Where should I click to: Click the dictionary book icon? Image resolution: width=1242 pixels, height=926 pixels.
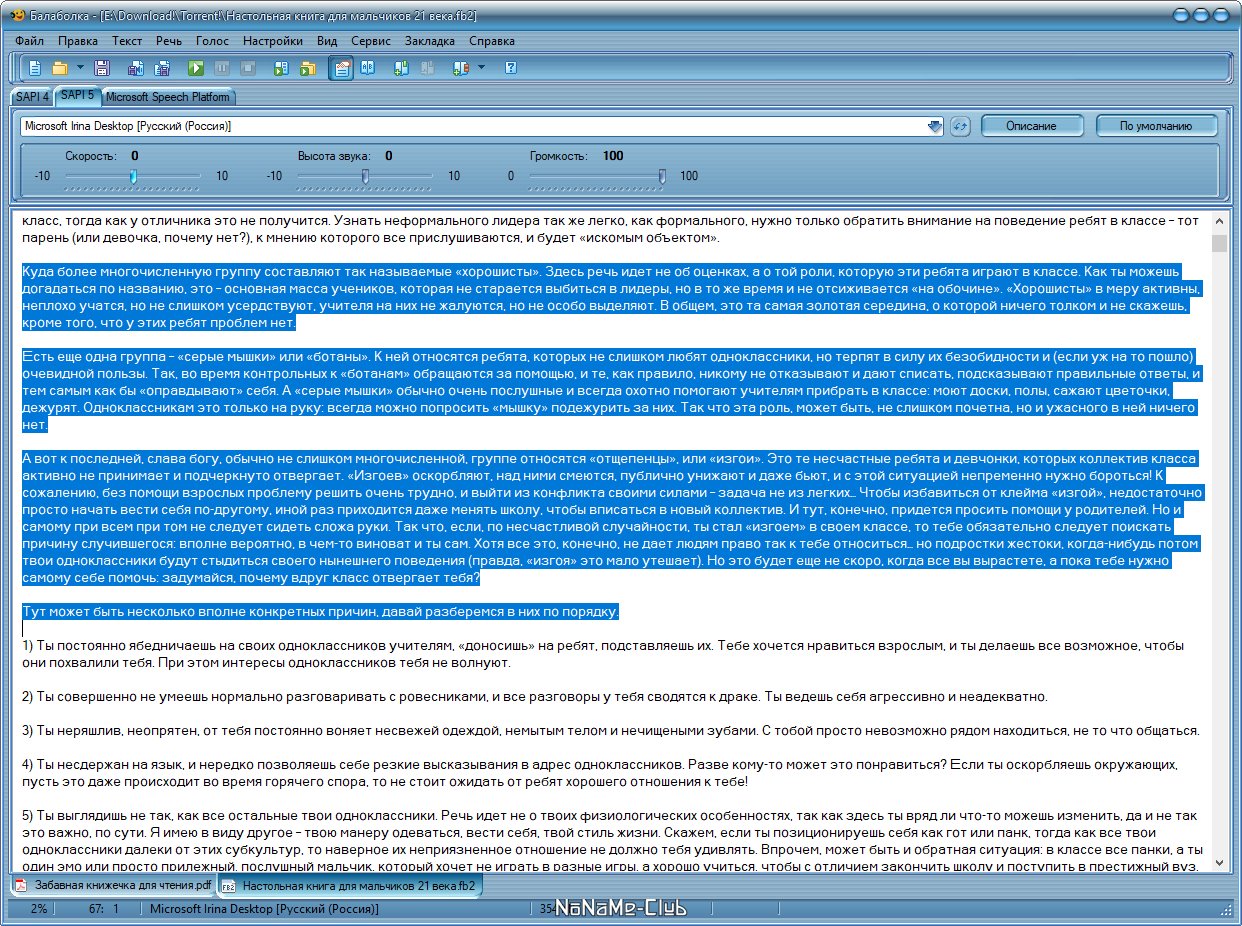click(367, 68)
